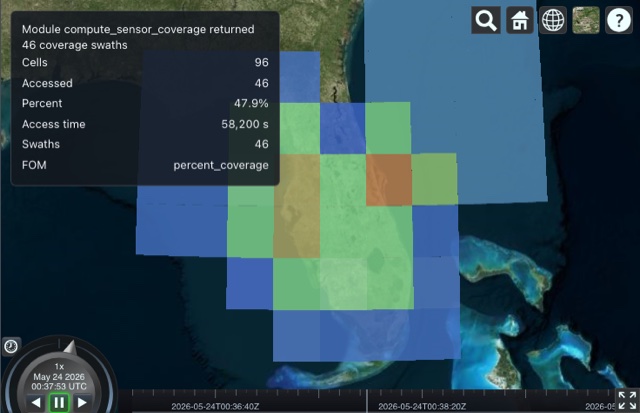The image size is (640, 413).
Task: Click the Access time value 58,200 s
Action: click(x=245, y=124)
